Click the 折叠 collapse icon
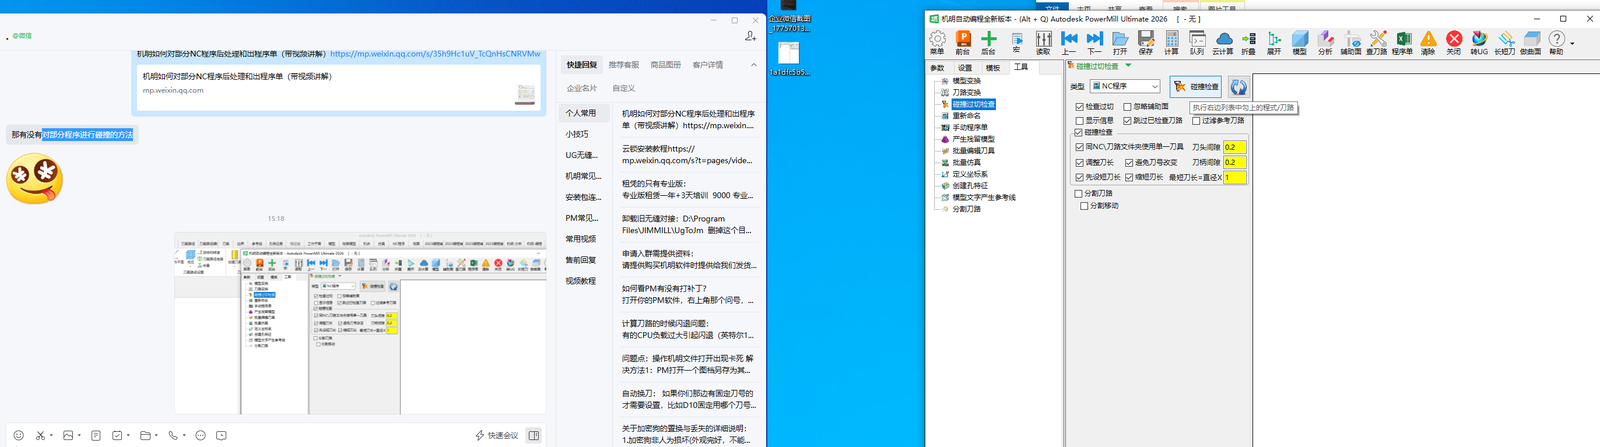1600x447 pixels. [x=1248, y=41]
